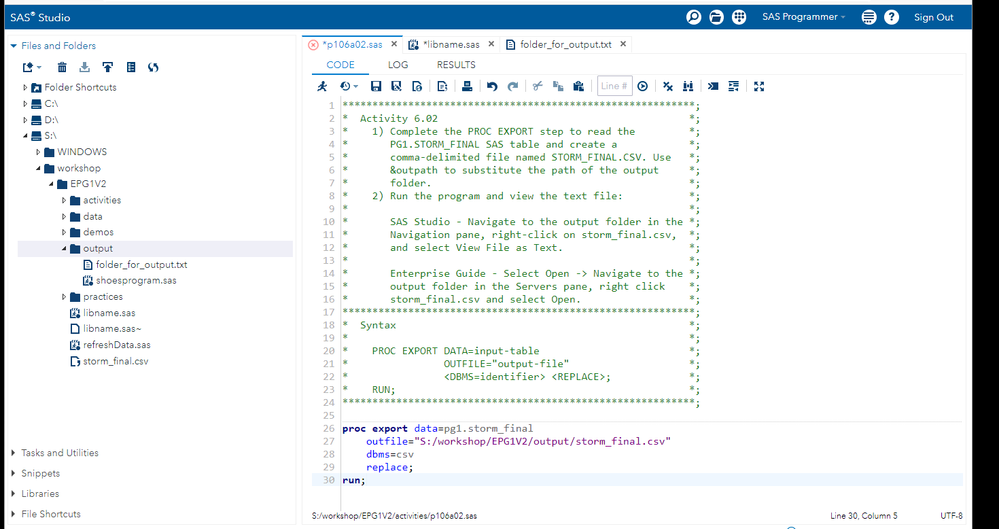Collapse the Files and Folders section

coord(13,46)
